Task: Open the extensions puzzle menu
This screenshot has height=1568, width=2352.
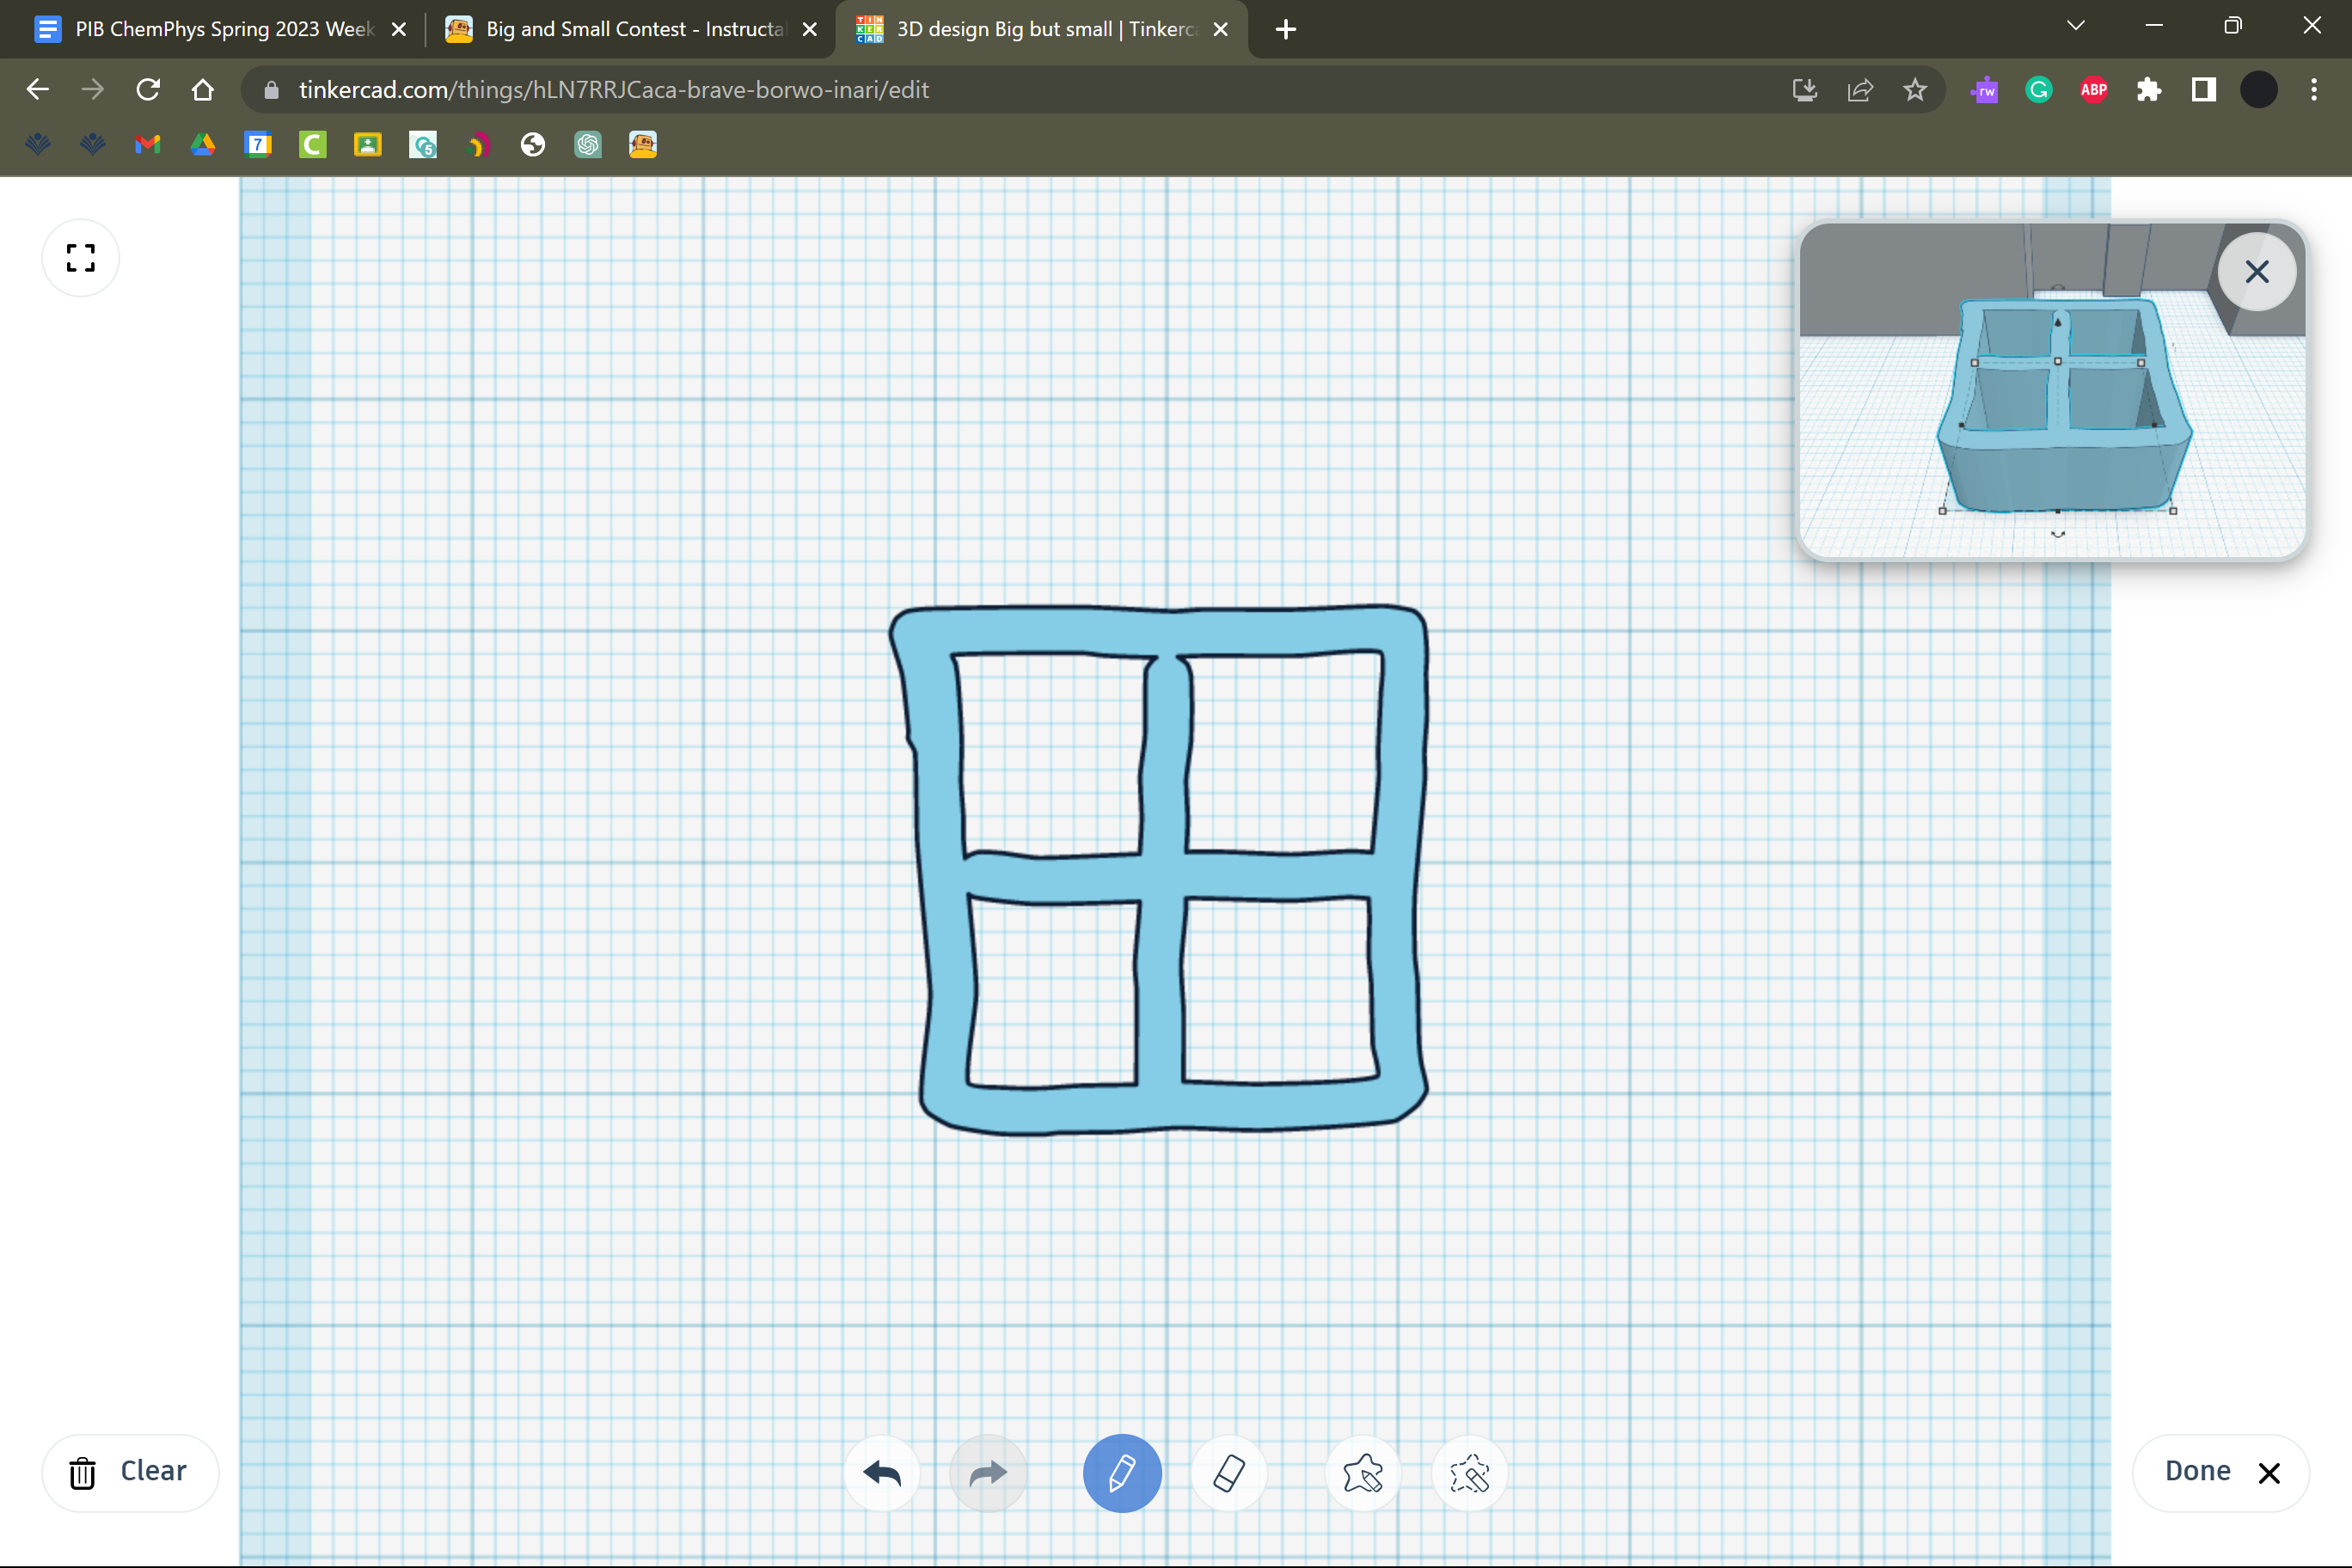Action: pyautogui.click(x=2148, y=90)
